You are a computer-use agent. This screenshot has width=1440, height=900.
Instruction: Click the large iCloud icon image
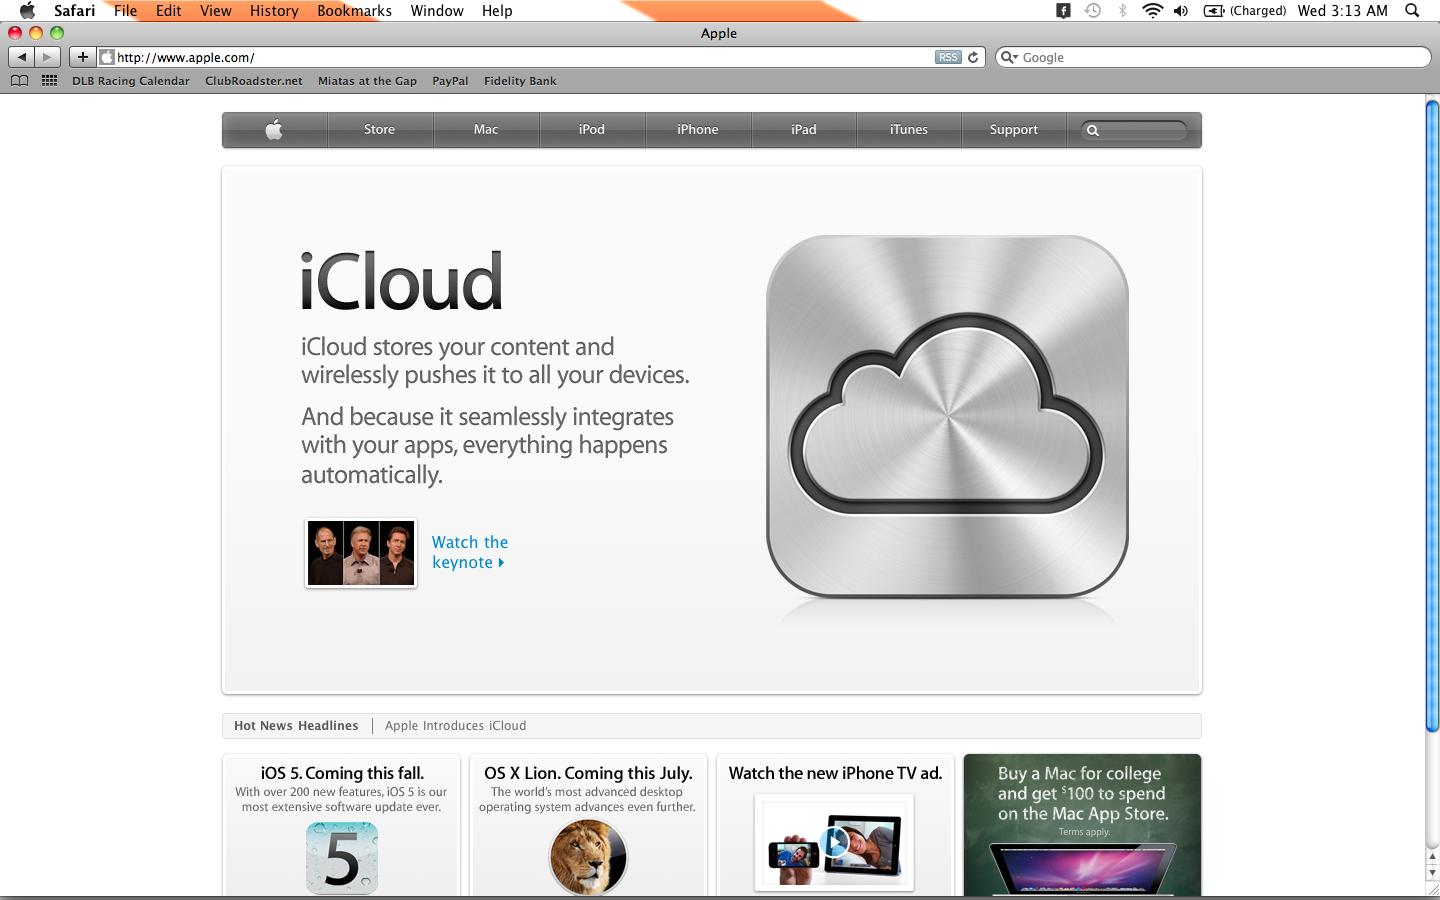pyautogui.click(x=947, y=416)
